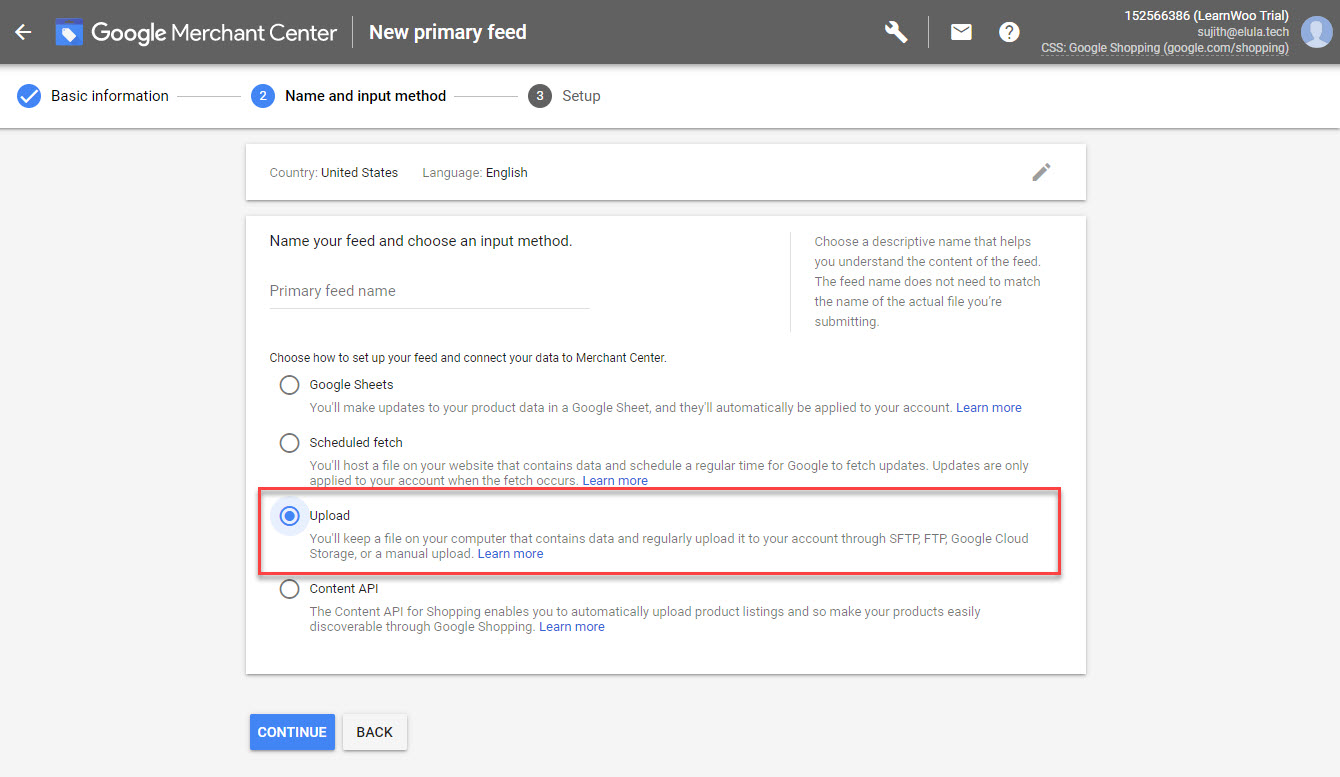The height and width of the screenshot is (777, 1340).
Task: Select the Upload radio button
Action: (289, 516)
